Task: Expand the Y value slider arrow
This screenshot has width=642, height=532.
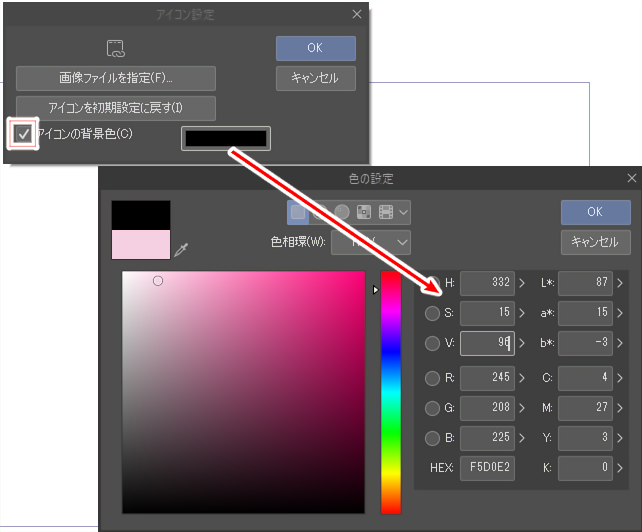Action: [620, 438]
